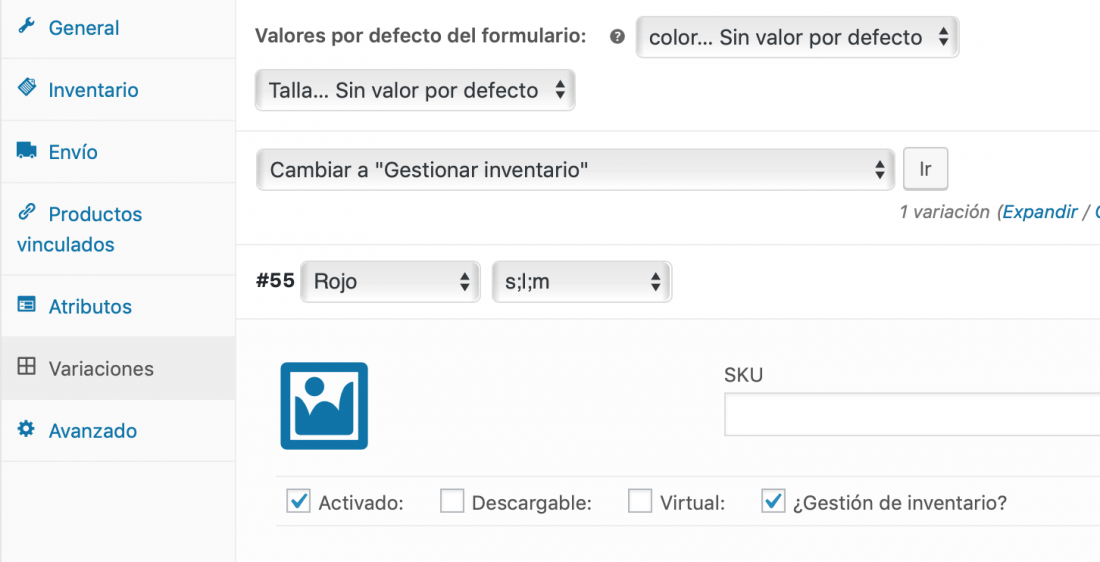Click the gear icon beside Avanzado

point(26,429)
